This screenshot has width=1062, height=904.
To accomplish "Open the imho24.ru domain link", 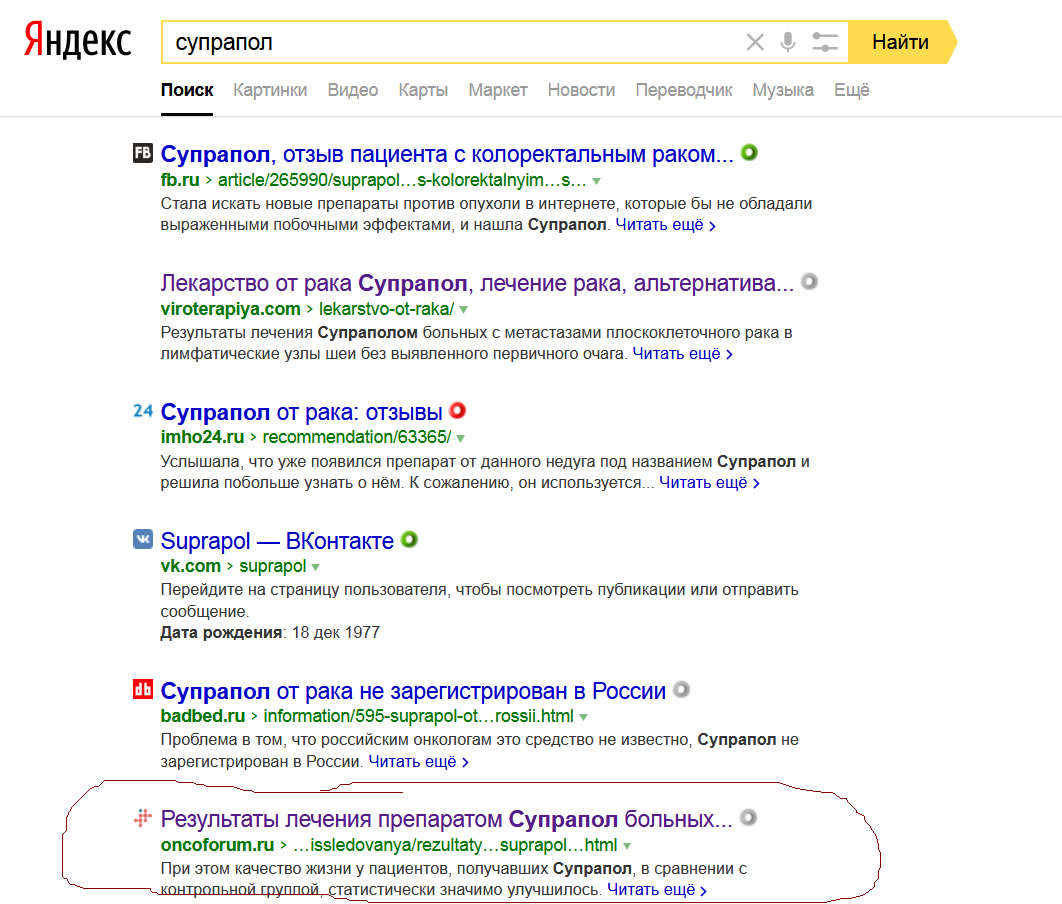I will pyautogui.click(x=202, y=437).
